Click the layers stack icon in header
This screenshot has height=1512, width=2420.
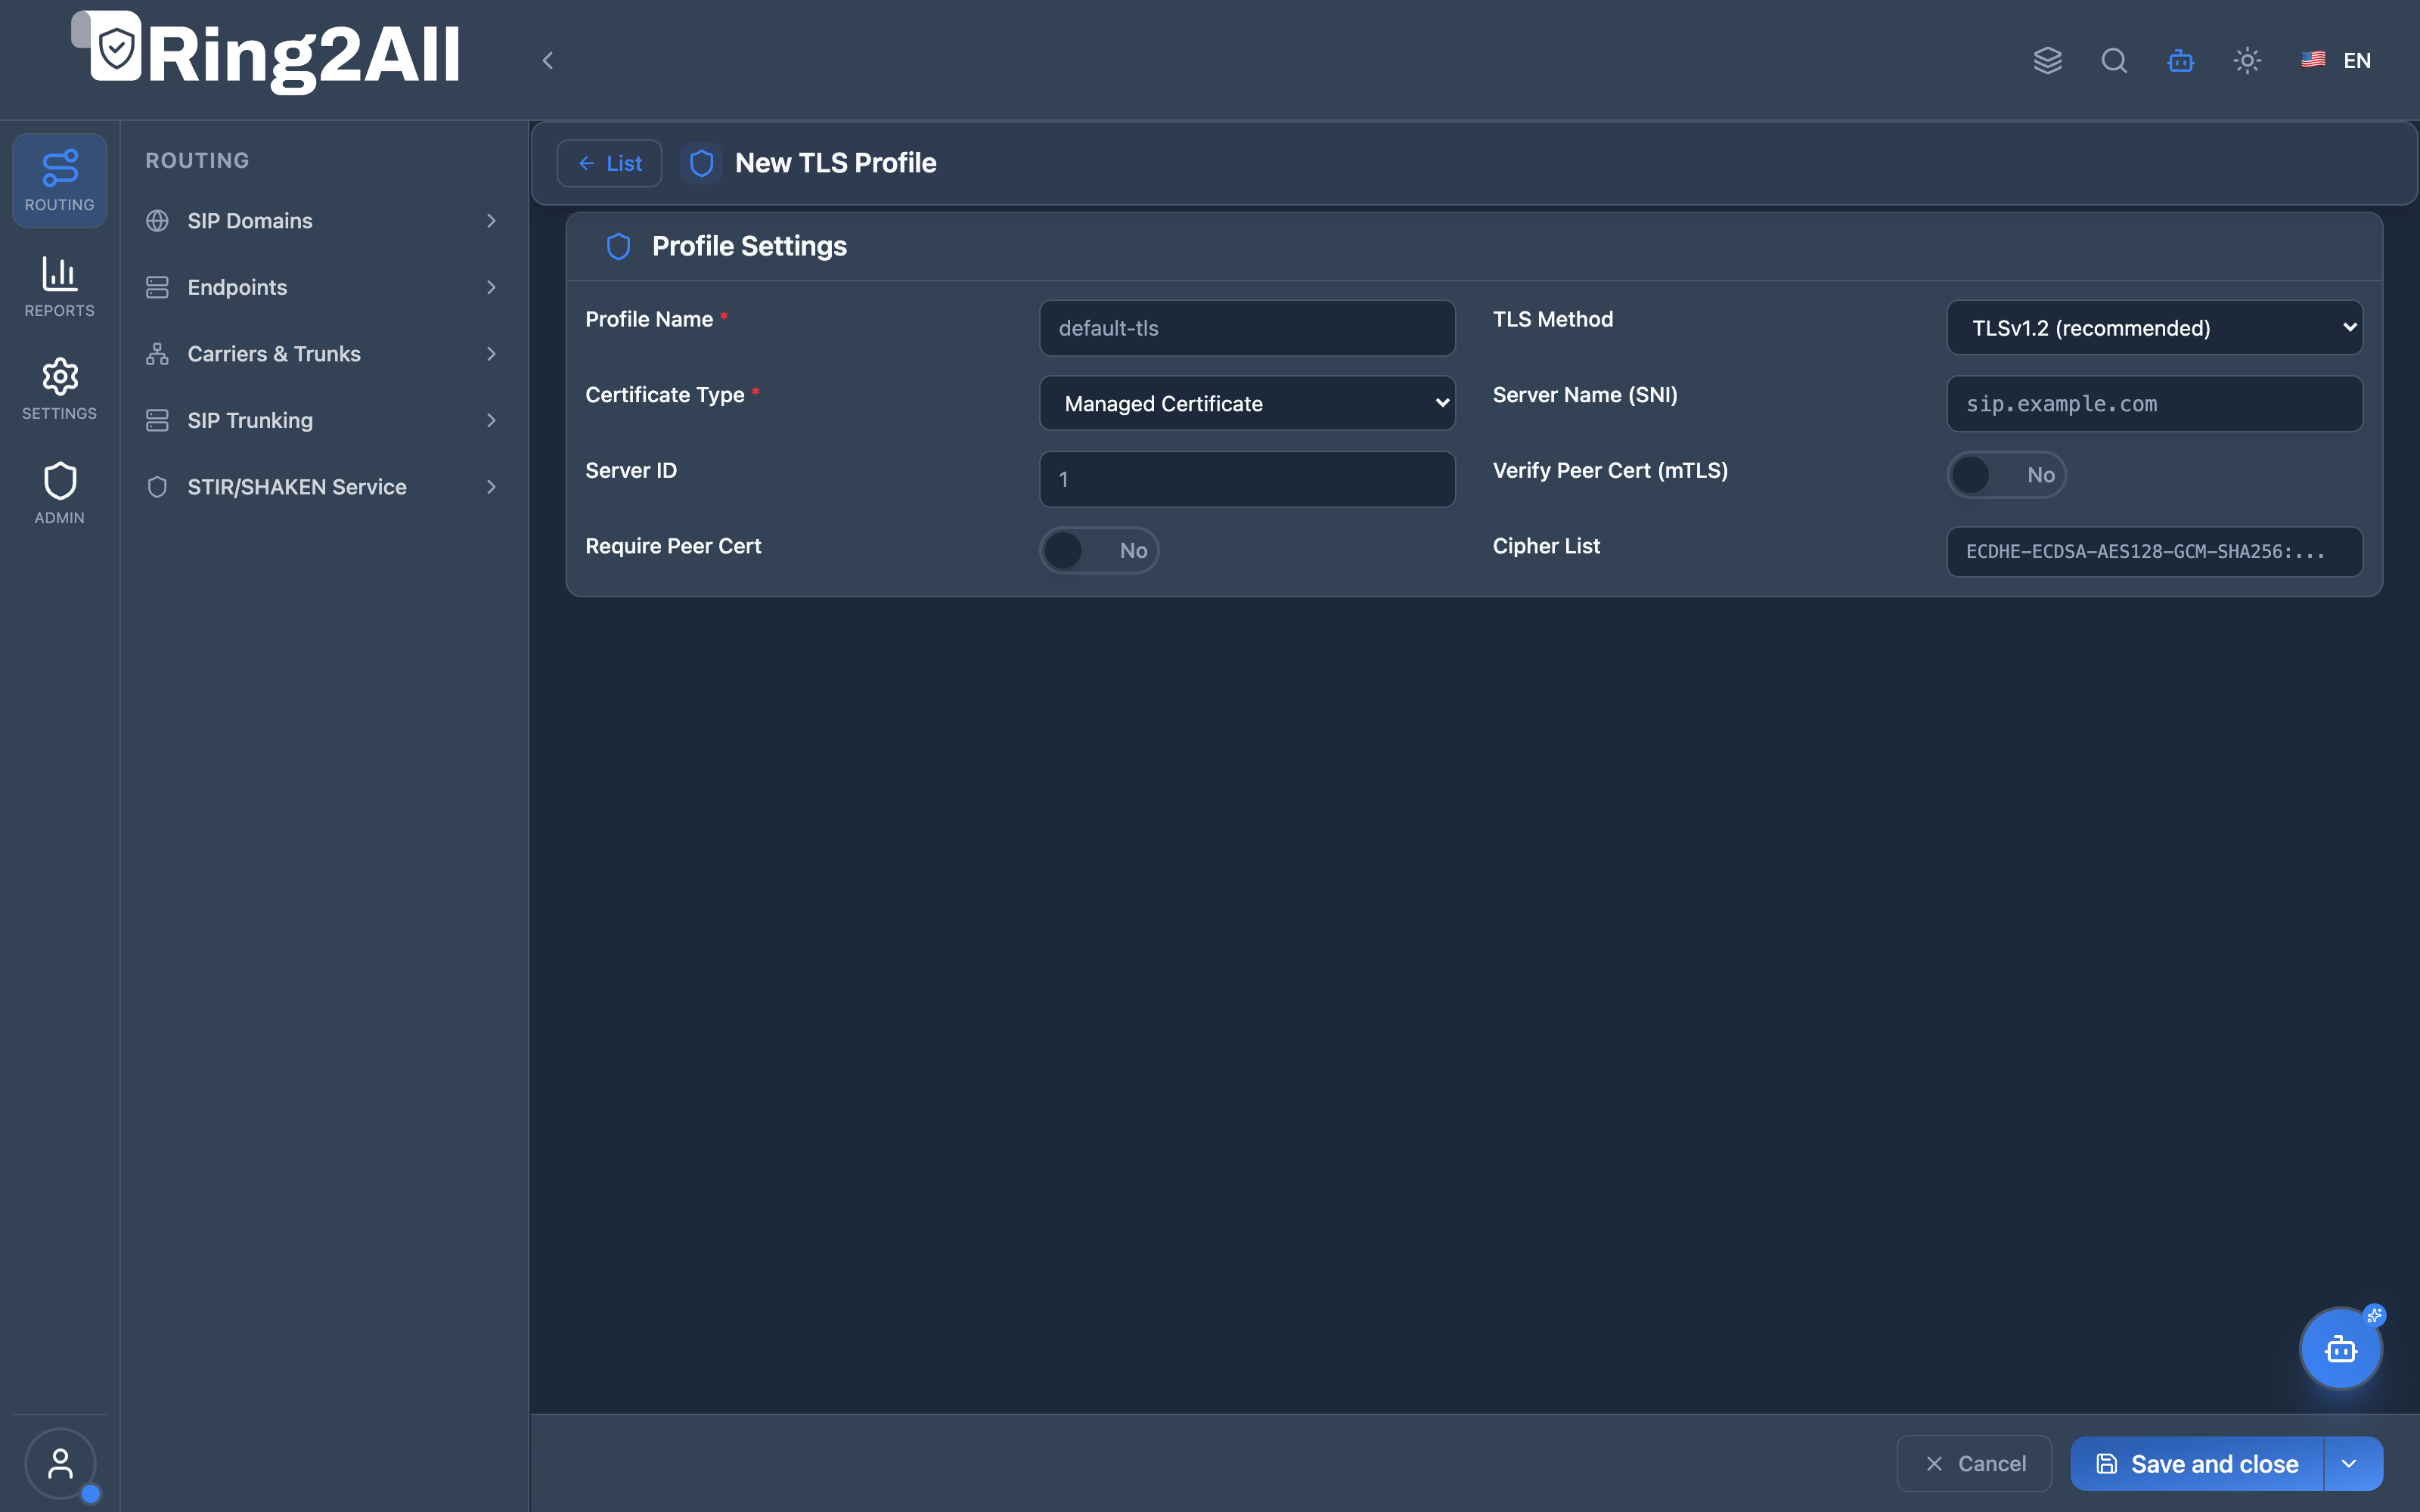2047,60
